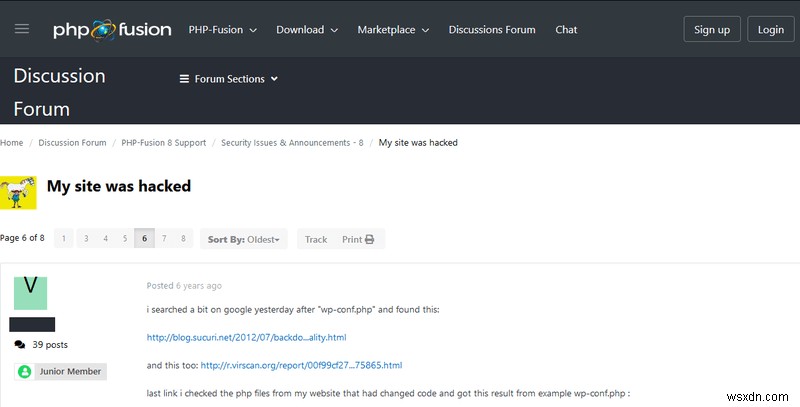800x407 pixels.
Task: Click the poster's V avatar
Action: pos(30,291)
